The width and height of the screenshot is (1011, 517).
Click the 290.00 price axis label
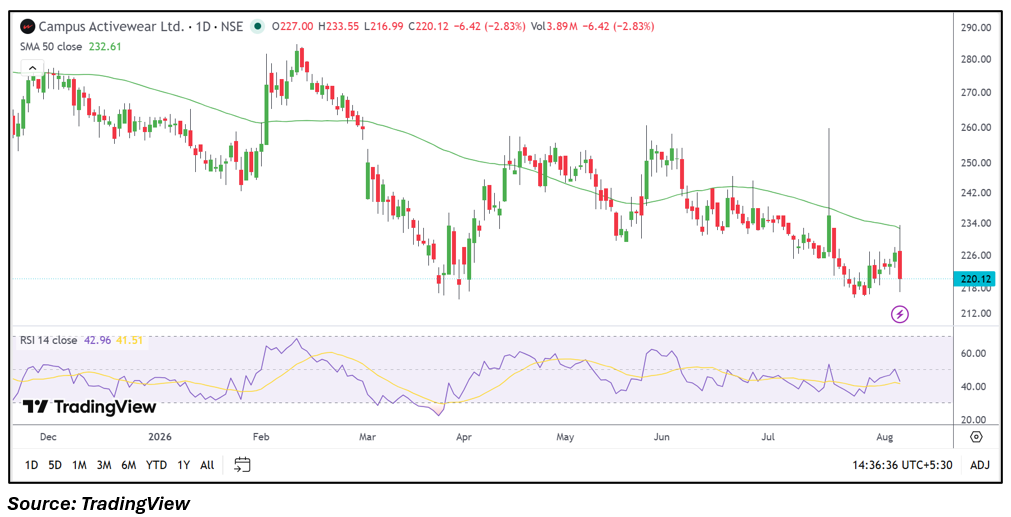click(974, 28)
